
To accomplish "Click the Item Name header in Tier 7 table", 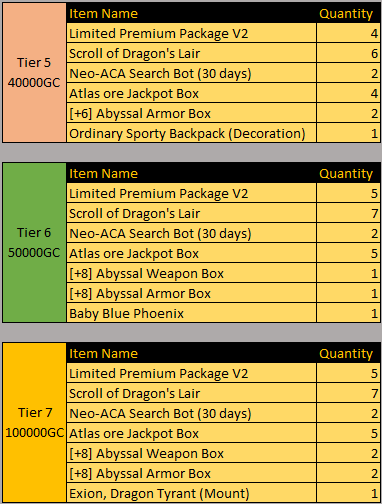I will (191, 353).
